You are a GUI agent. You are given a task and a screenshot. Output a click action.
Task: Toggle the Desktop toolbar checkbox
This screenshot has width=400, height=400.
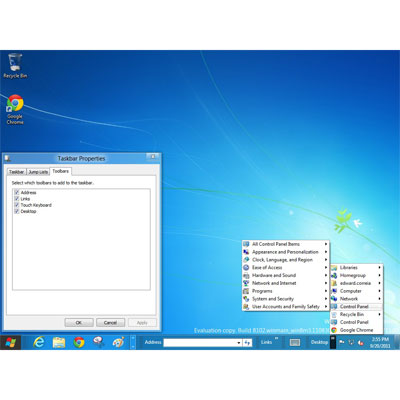[x=17, y=211]
